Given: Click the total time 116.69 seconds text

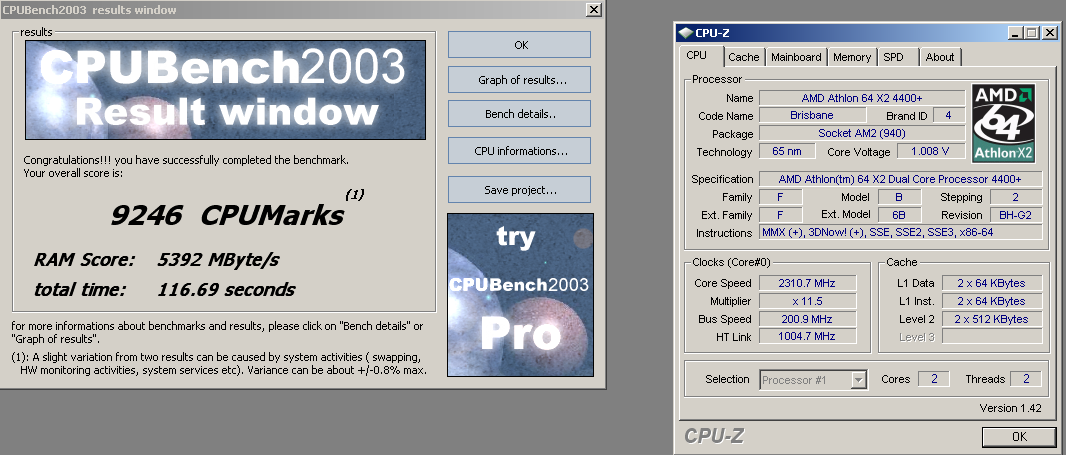Looking at the screenshot, I should (165, 290).
